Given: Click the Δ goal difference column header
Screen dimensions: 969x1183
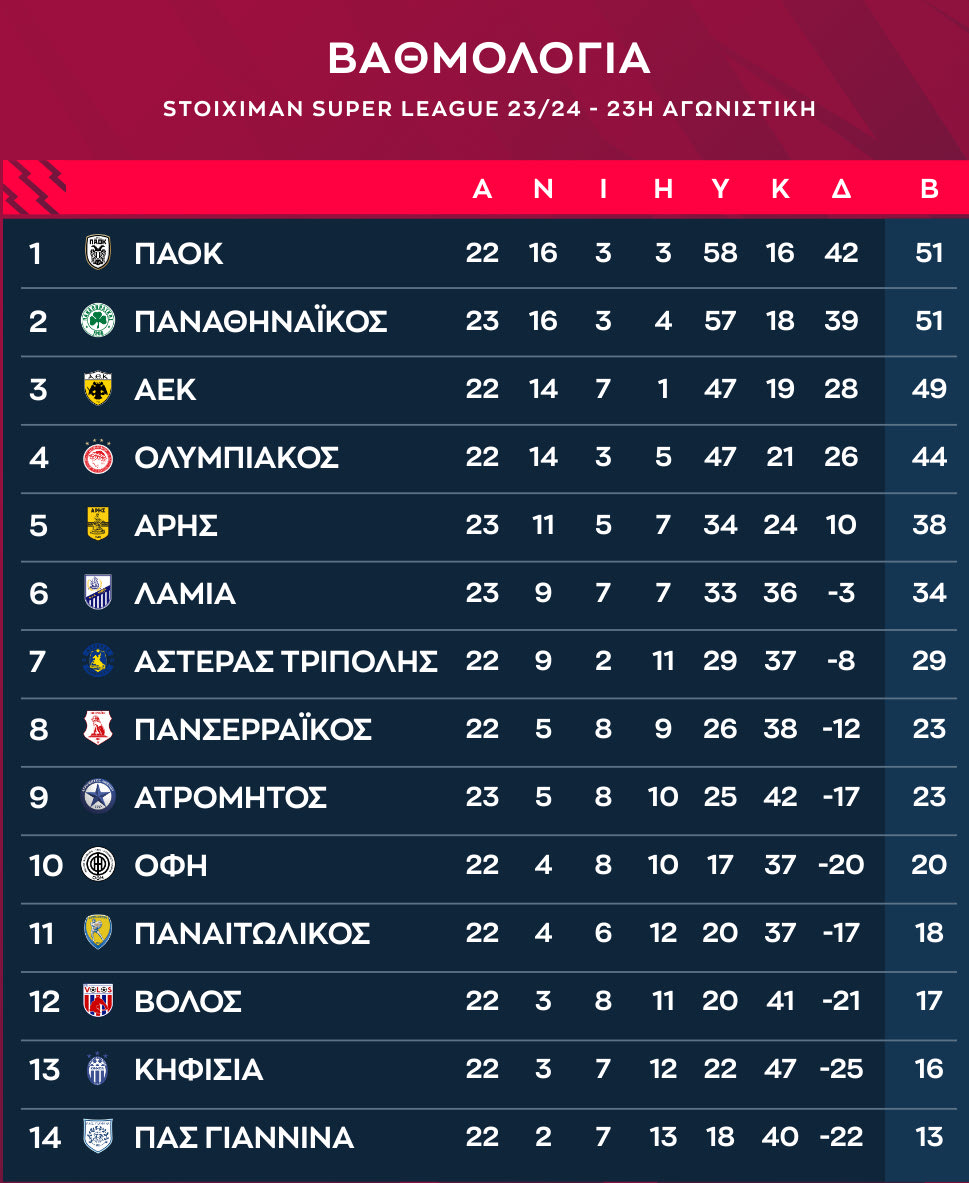Looking at the screenshot, I should tap(842, 189).
